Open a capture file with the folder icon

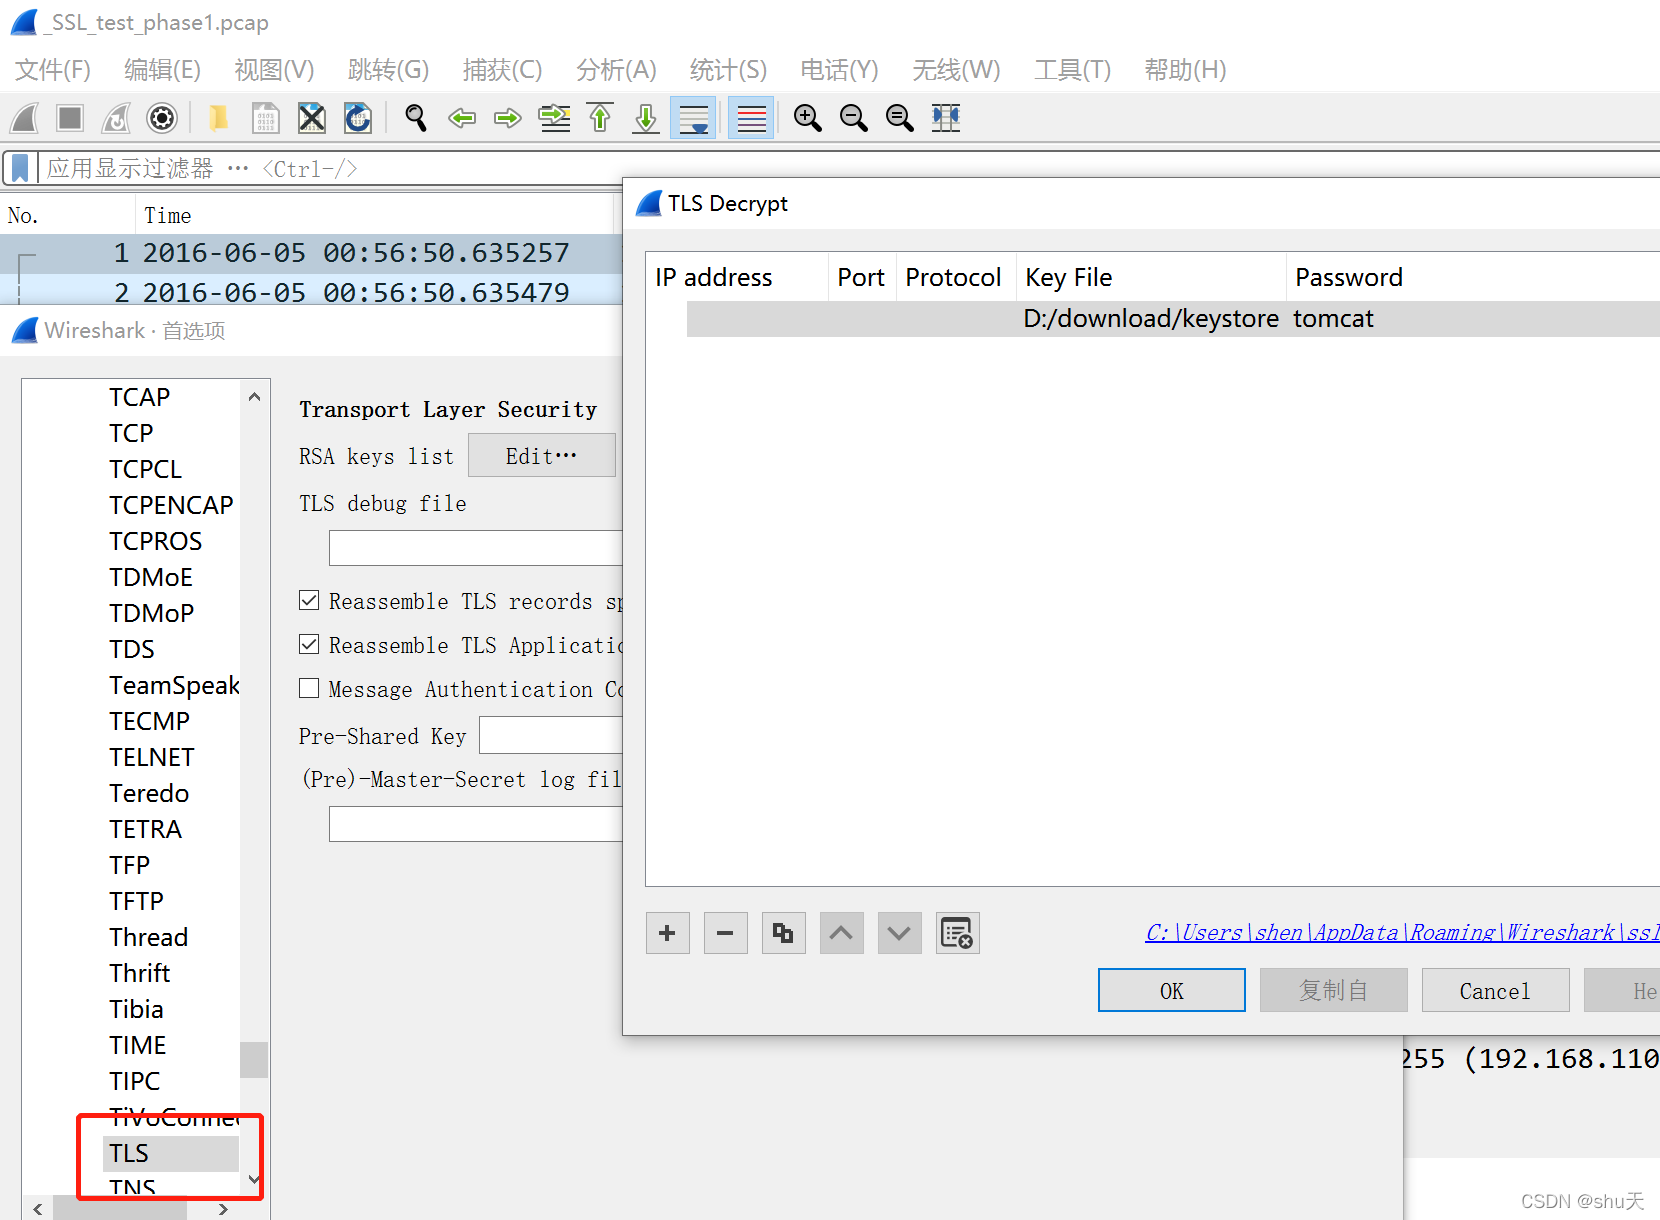(x=218, y=118)
